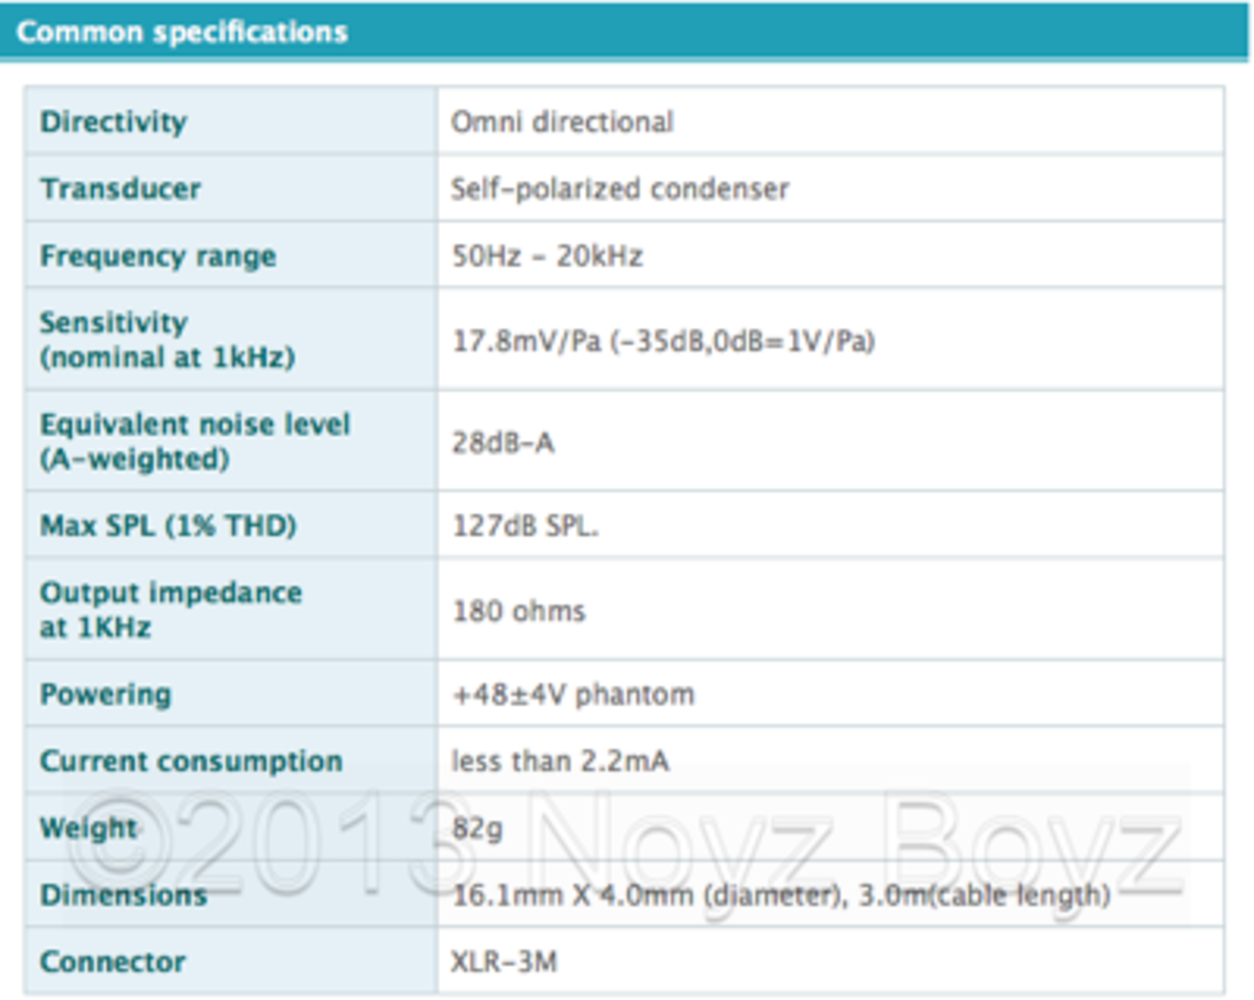This screenshot has height=1000, width=1254.
Task: Select the Frequency range label
Action: (157, 256)
